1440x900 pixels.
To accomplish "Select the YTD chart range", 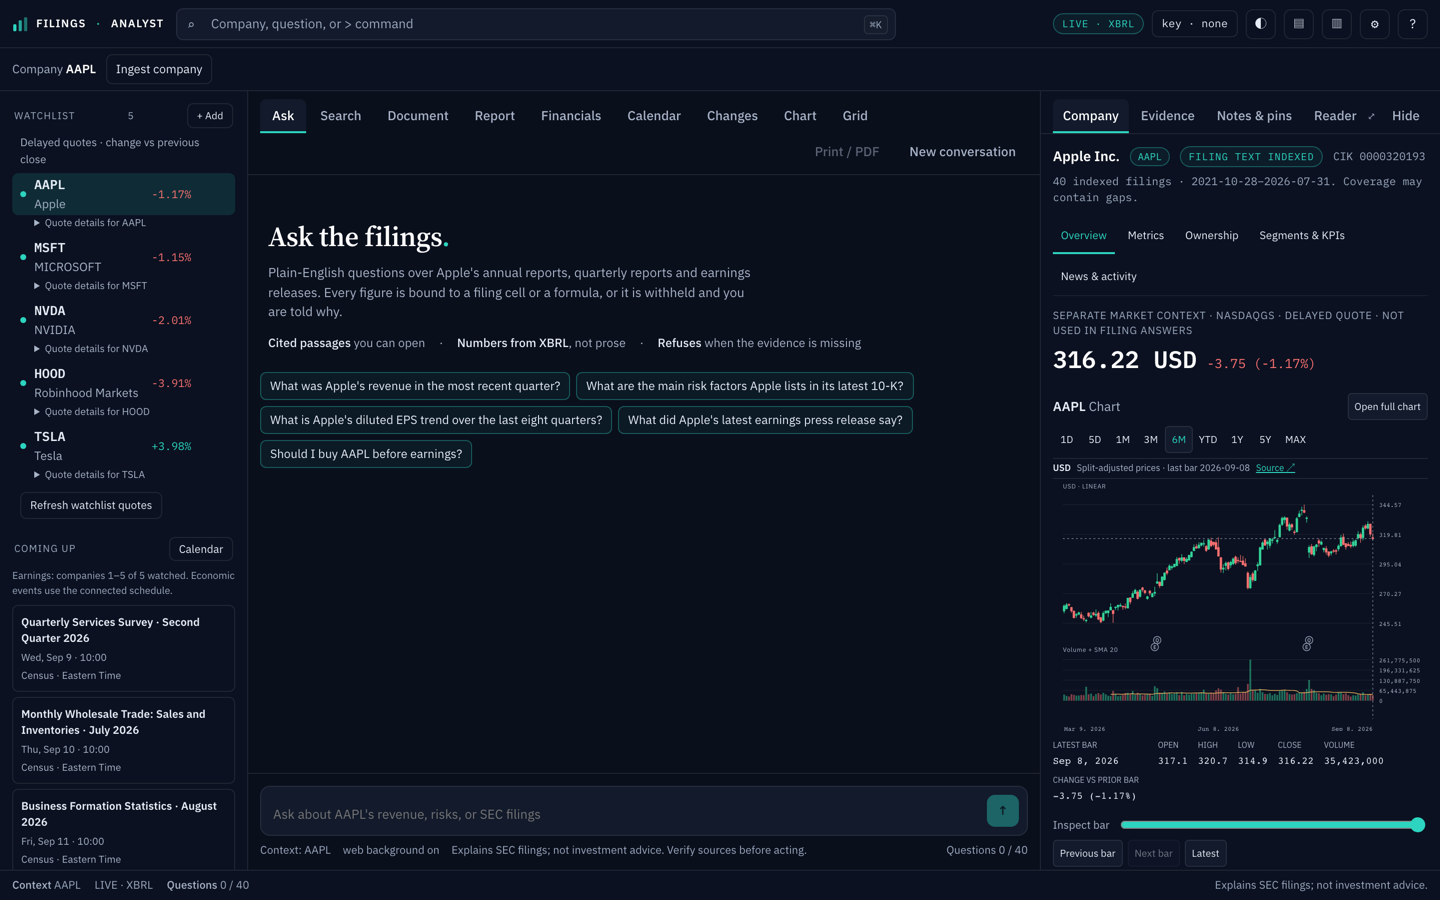I will (1208, 440).
